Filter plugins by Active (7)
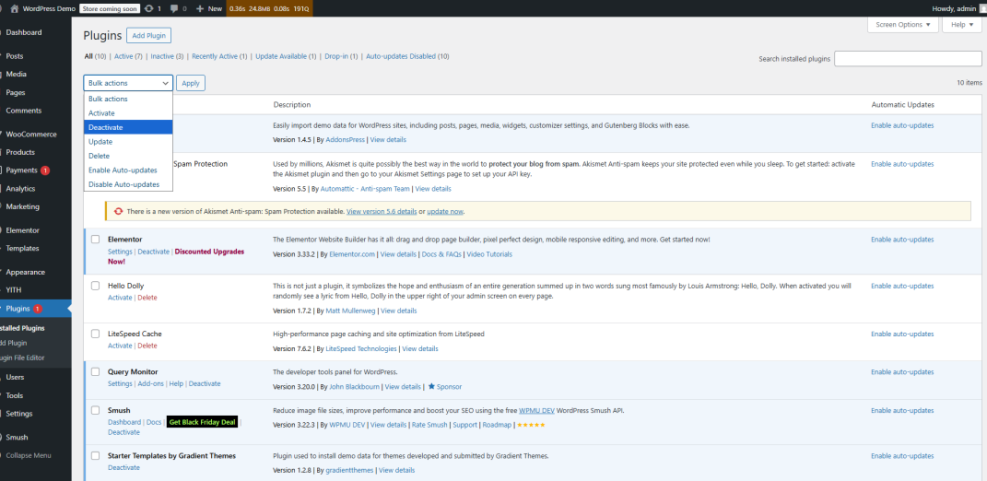 click(x=128, y=56)
